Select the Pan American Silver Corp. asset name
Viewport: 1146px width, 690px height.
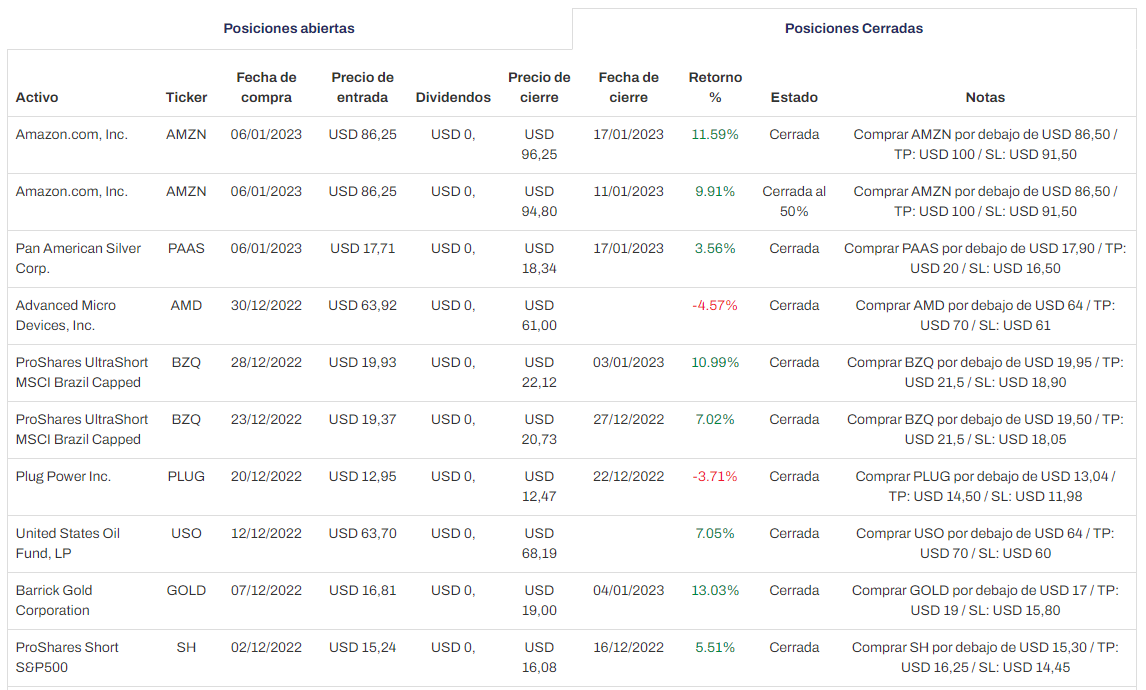(78, 259)
